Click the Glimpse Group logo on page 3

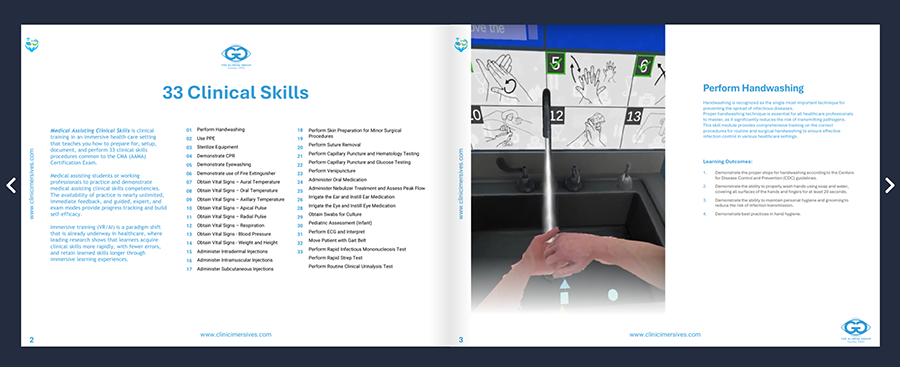(x=856, y=331)
